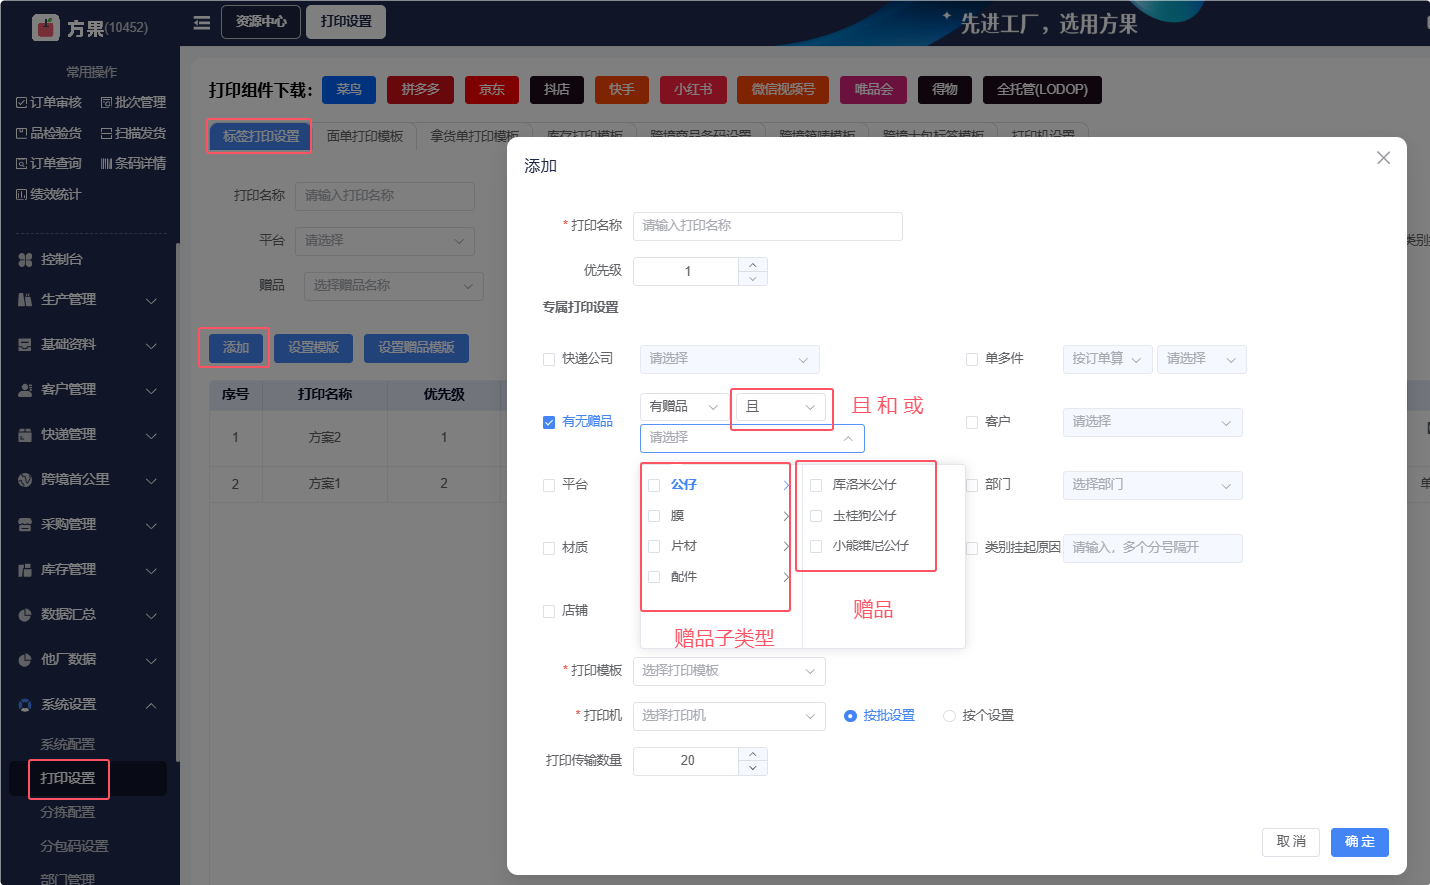
Task: Open the 快递公司 dropdown
Action: [x=730, y=359]
